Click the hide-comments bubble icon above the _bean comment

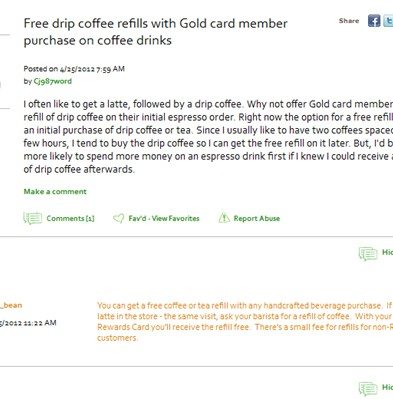point(368,254)
